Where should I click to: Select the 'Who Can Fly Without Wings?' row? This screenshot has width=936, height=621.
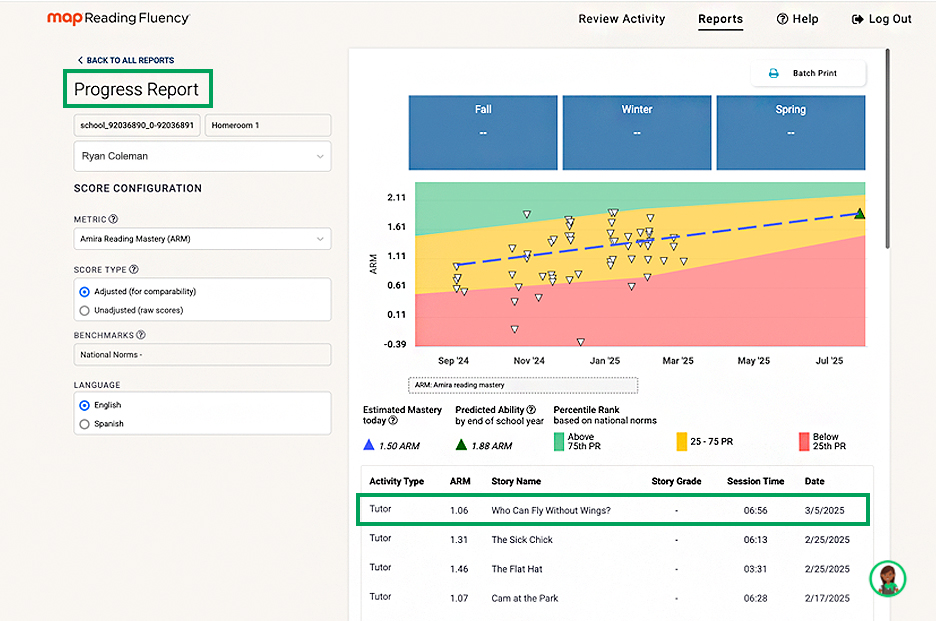(613, 510)
